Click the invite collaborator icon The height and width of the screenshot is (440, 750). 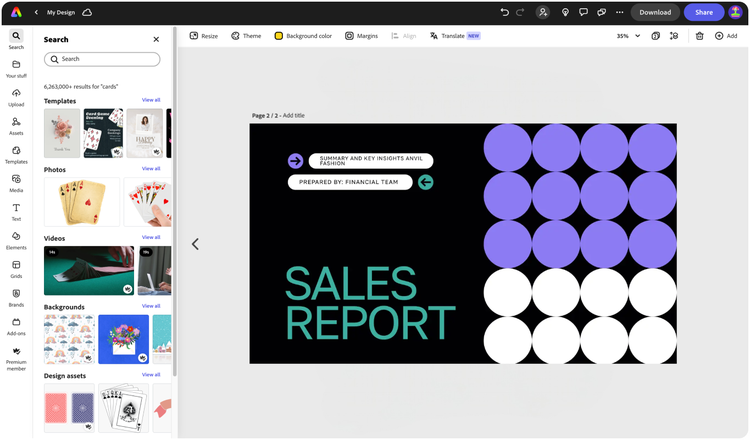point(543,12)
